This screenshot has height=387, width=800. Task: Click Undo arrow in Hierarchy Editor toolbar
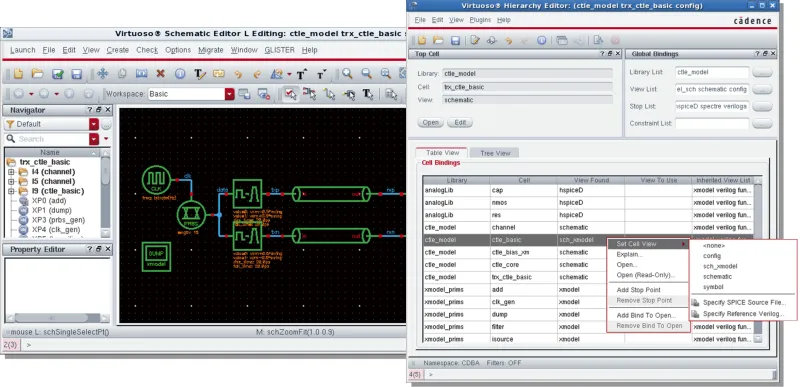[x=508, y=40]
